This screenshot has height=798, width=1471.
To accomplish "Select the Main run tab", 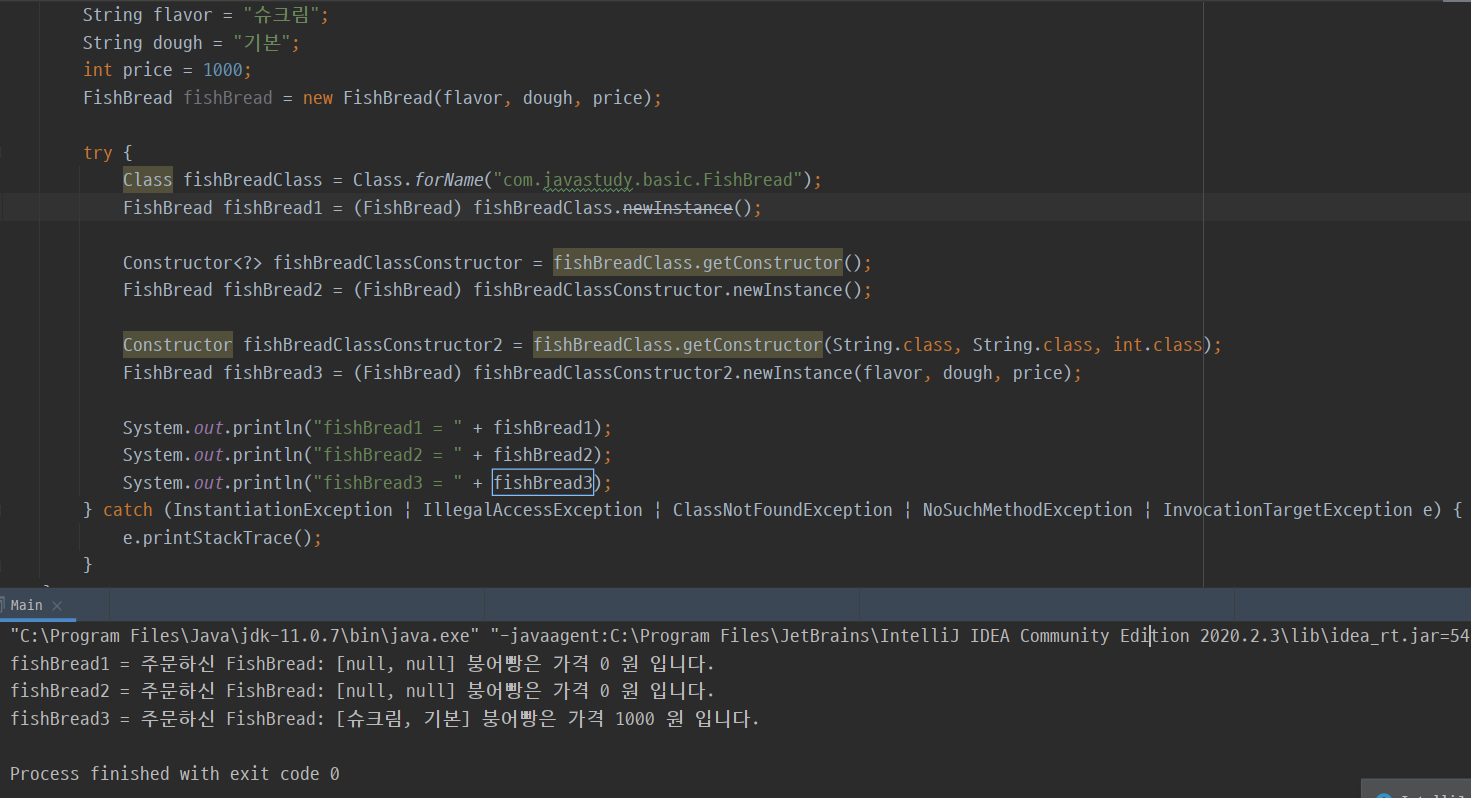I will [26, 605].
